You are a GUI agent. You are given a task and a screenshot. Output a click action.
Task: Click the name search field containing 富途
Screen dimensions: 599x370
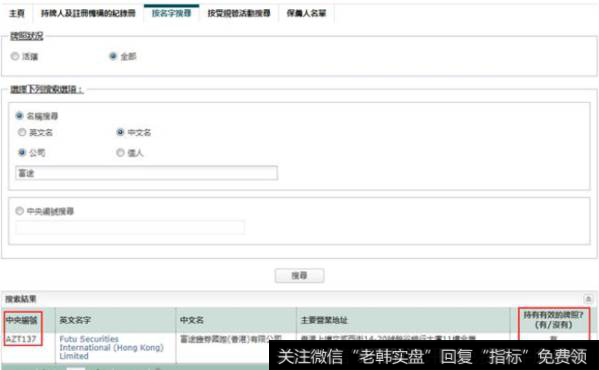[146, 173]
